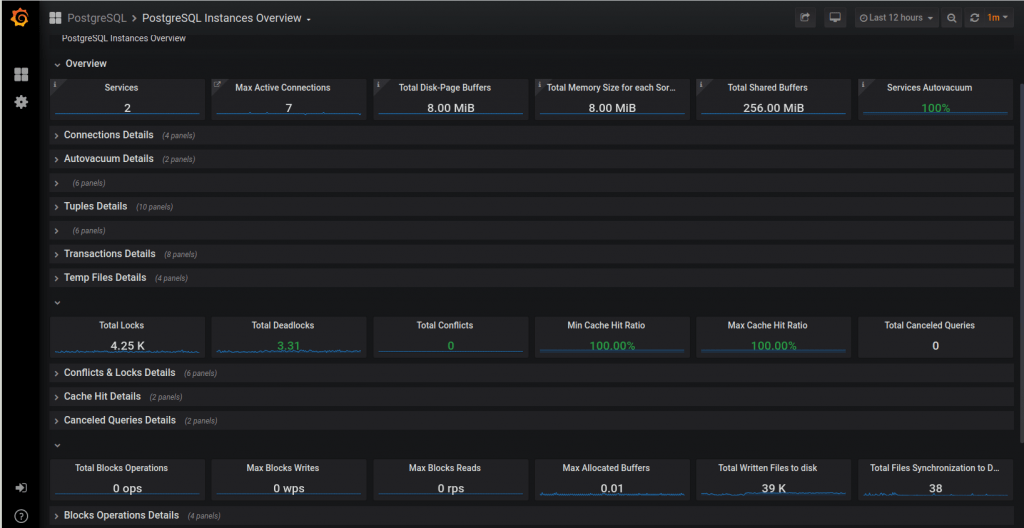Open the Max Active Connections panel title
1024x528 pixels.
coord(283,88)
